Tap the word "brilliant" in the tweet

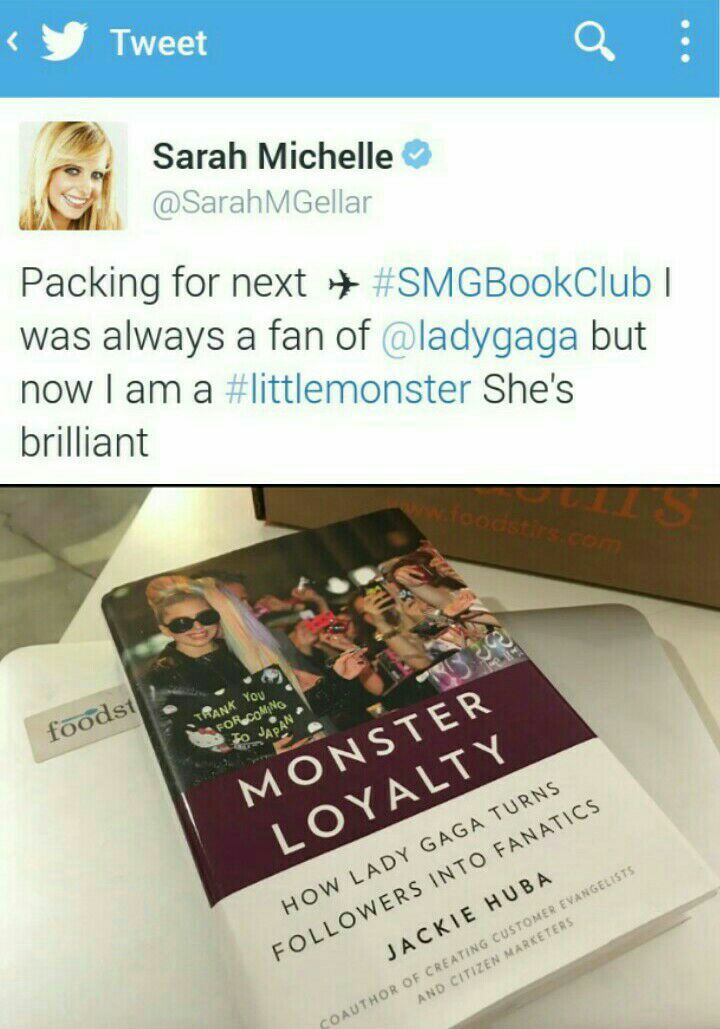tap(84, 441)
